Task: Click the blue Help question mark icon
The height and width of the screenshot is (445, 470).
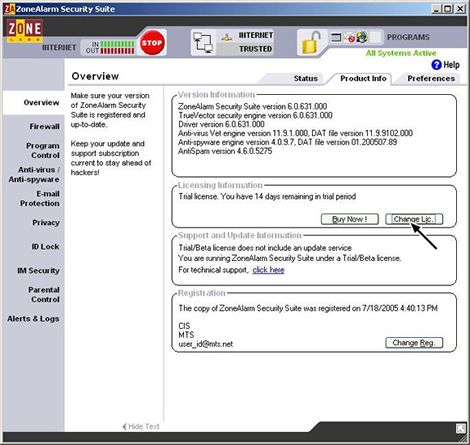Action: (x=436, y=65)
